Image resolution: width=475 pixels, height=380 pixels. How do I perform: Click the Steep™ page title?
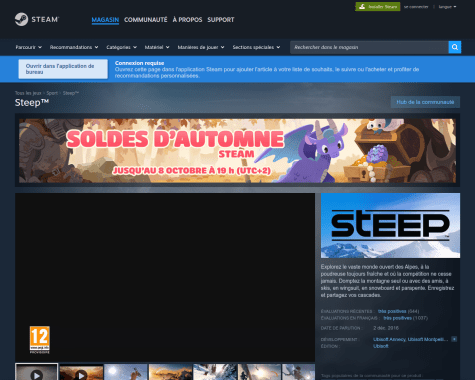click(x=32, y=103)
